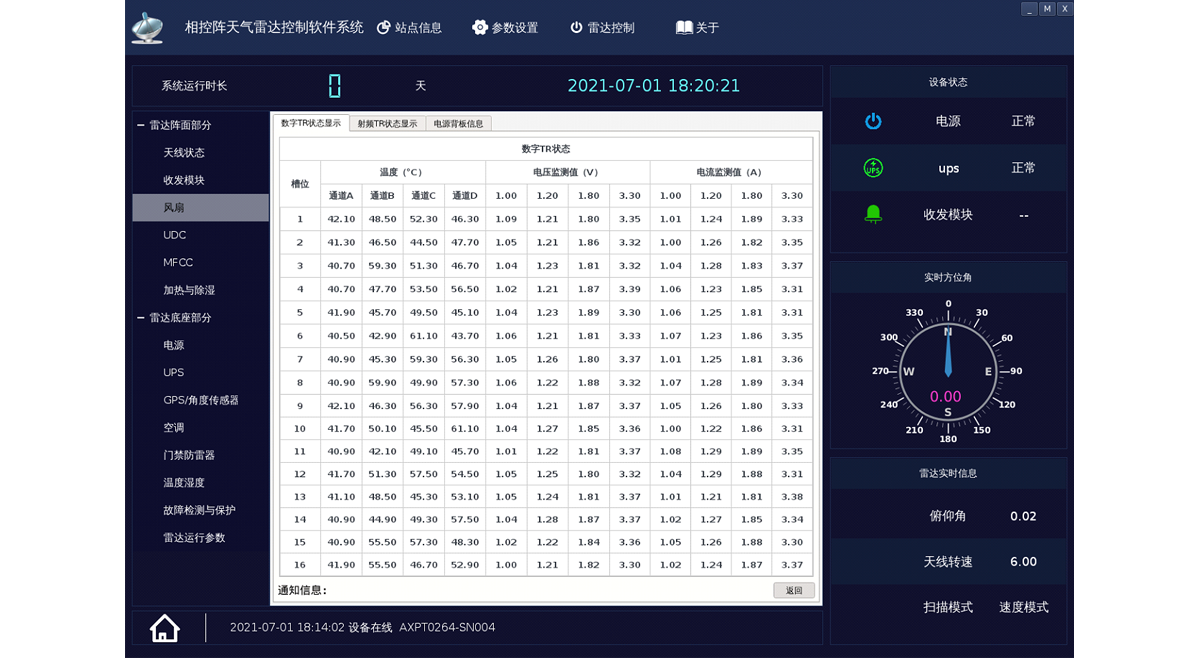The height and width of the screenshot is (658, 1200).
Task: Click the radar dish application logo
Action: tap(148, 28)
